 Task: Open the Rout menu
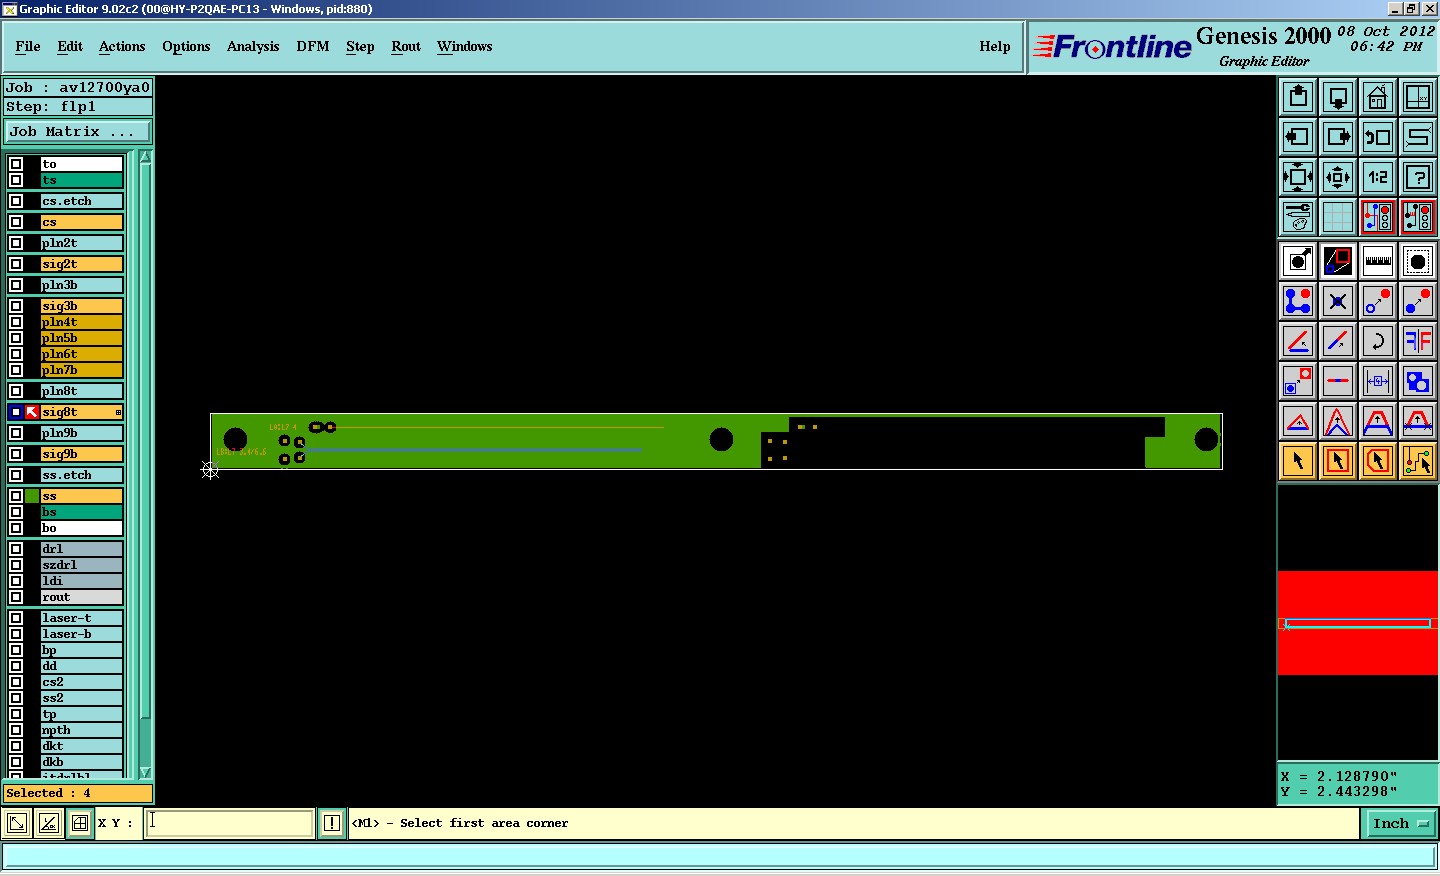406,46
